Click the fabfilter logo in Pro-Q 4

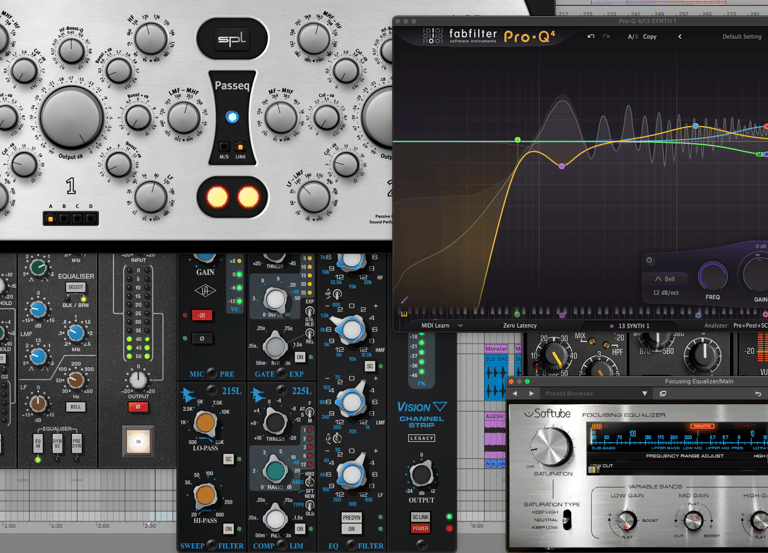(x=460, y=36)
